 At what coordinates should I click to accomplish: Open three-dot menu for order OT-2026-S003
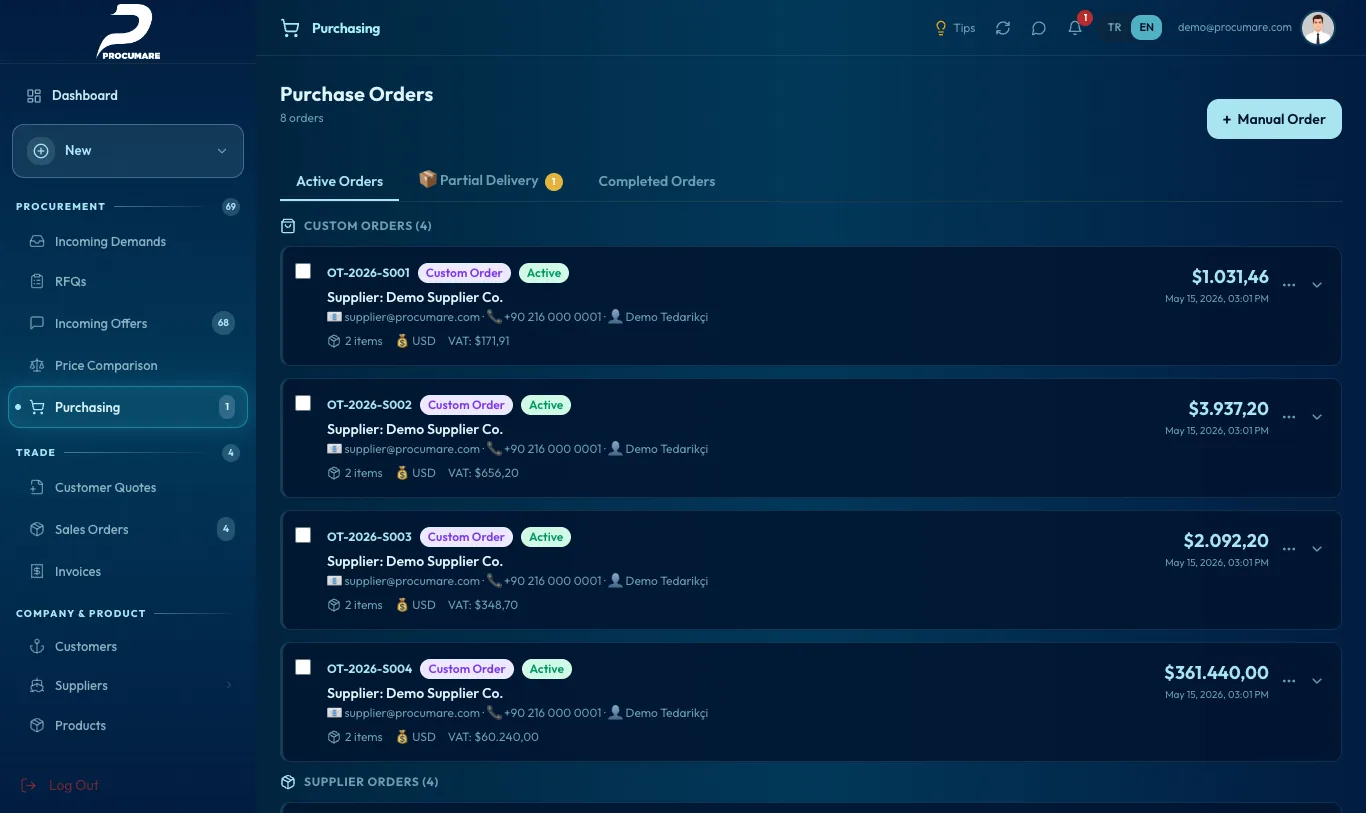(1289, 549)
